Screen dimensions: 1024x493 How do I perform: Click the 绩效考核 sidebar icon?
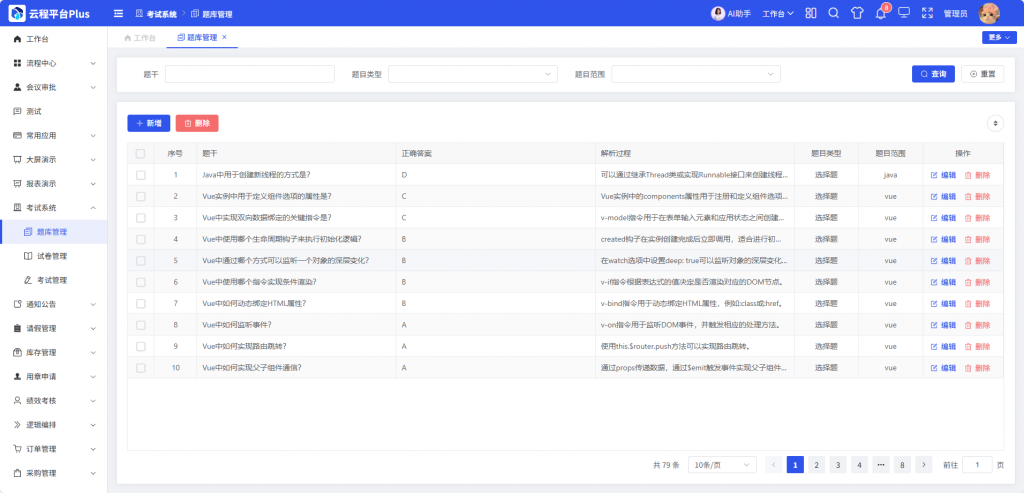(18, 401)
